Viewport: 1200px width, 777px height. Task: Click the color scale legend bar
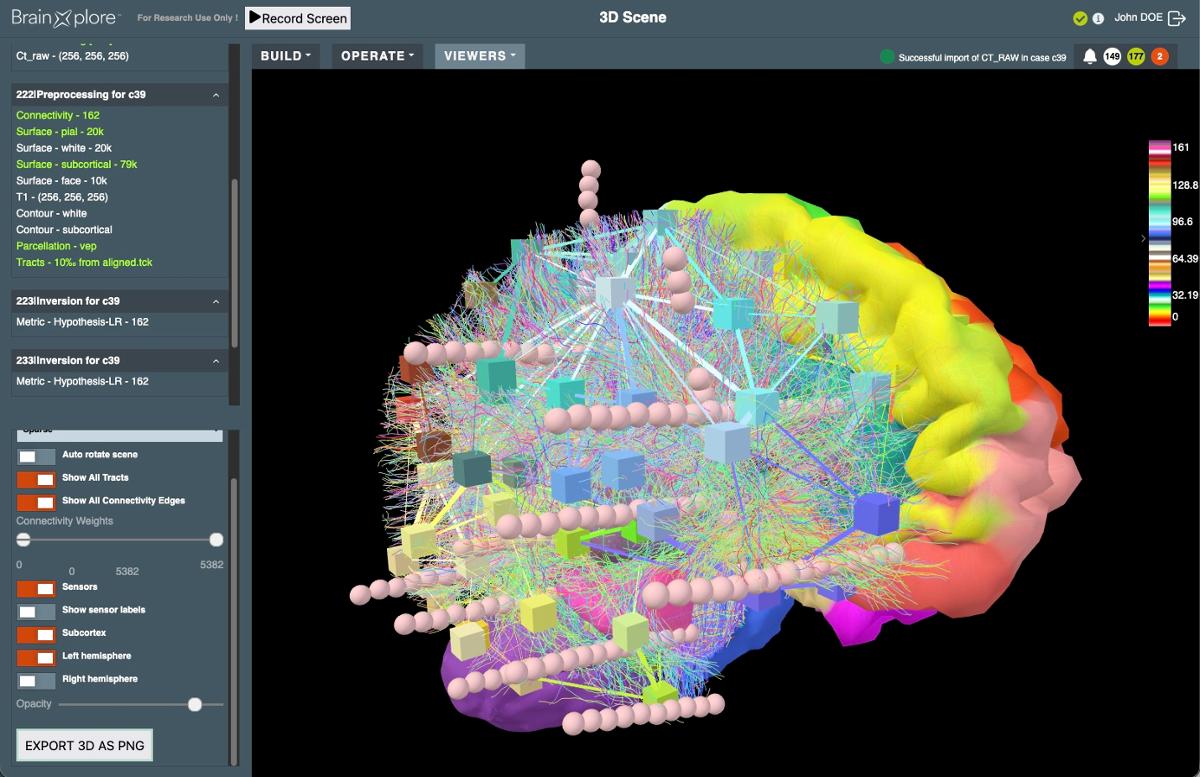[x=1159, y=233]
